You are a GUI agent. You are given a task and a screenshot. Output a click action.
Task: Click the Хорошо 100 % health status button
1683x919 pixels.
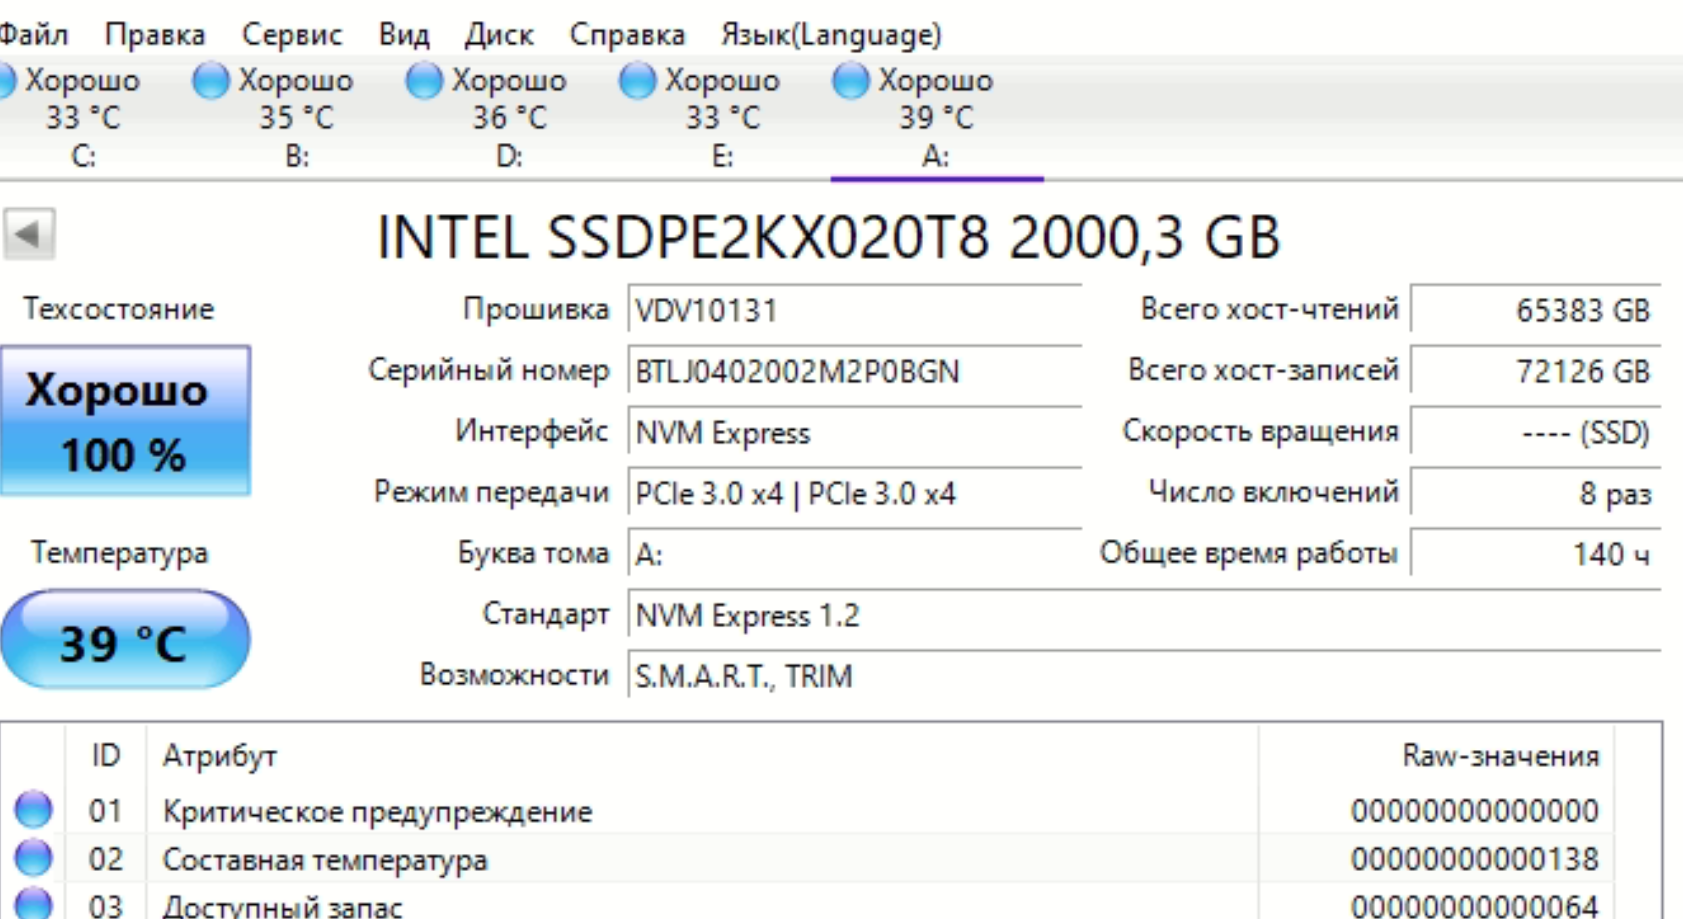[125, 421]
